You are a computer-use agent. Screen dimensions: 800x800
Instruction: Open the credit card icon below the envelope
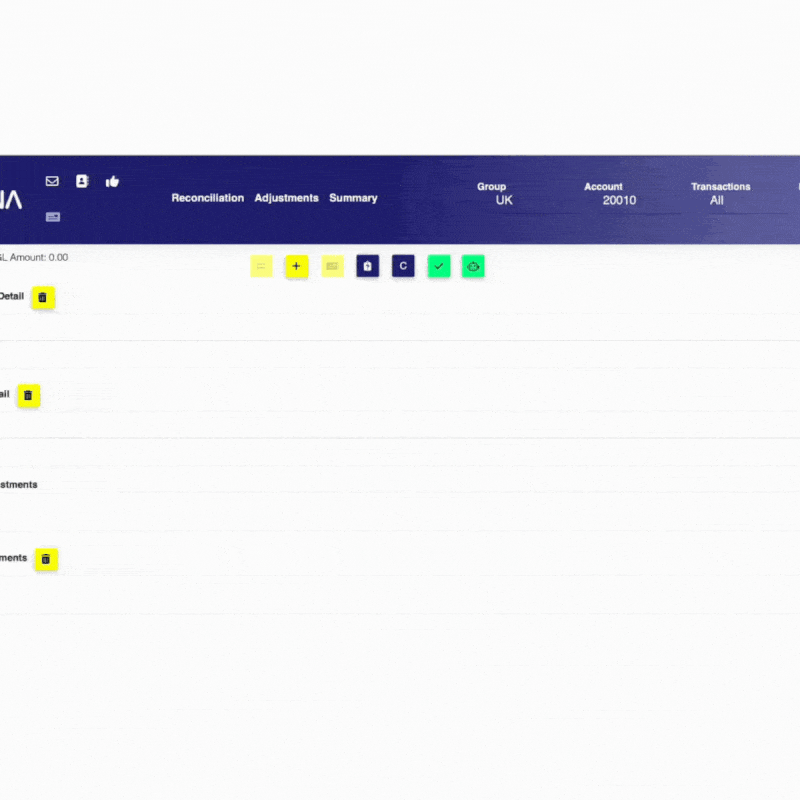[52, 216]
